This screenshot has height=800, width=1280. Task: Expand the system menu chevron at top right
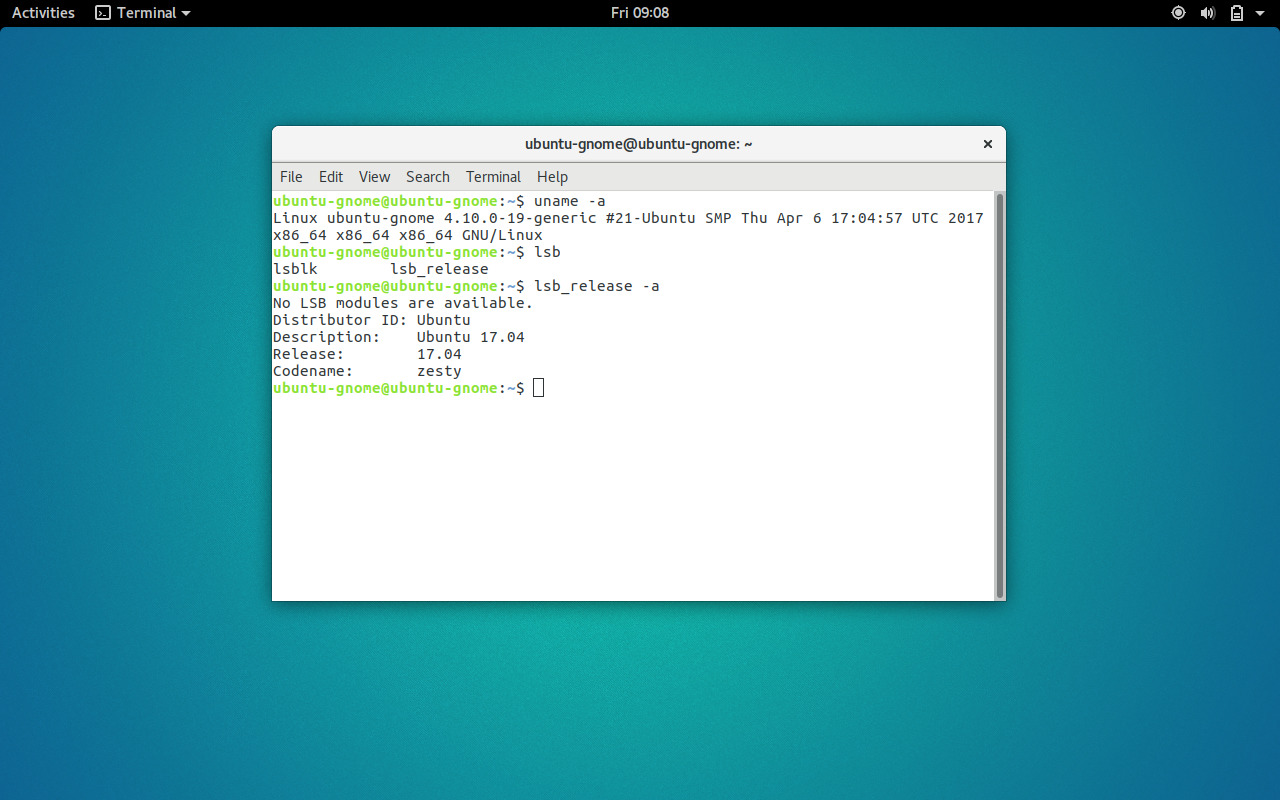pos(1262,13)
